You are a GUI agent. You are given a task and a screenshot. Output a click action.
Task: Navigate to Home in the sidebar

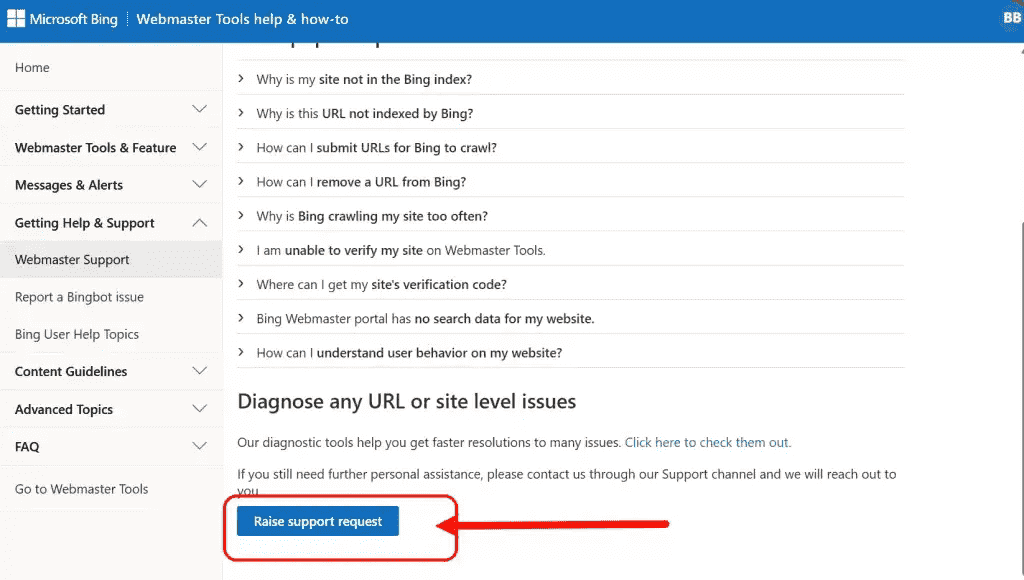[x=32, y=67]
